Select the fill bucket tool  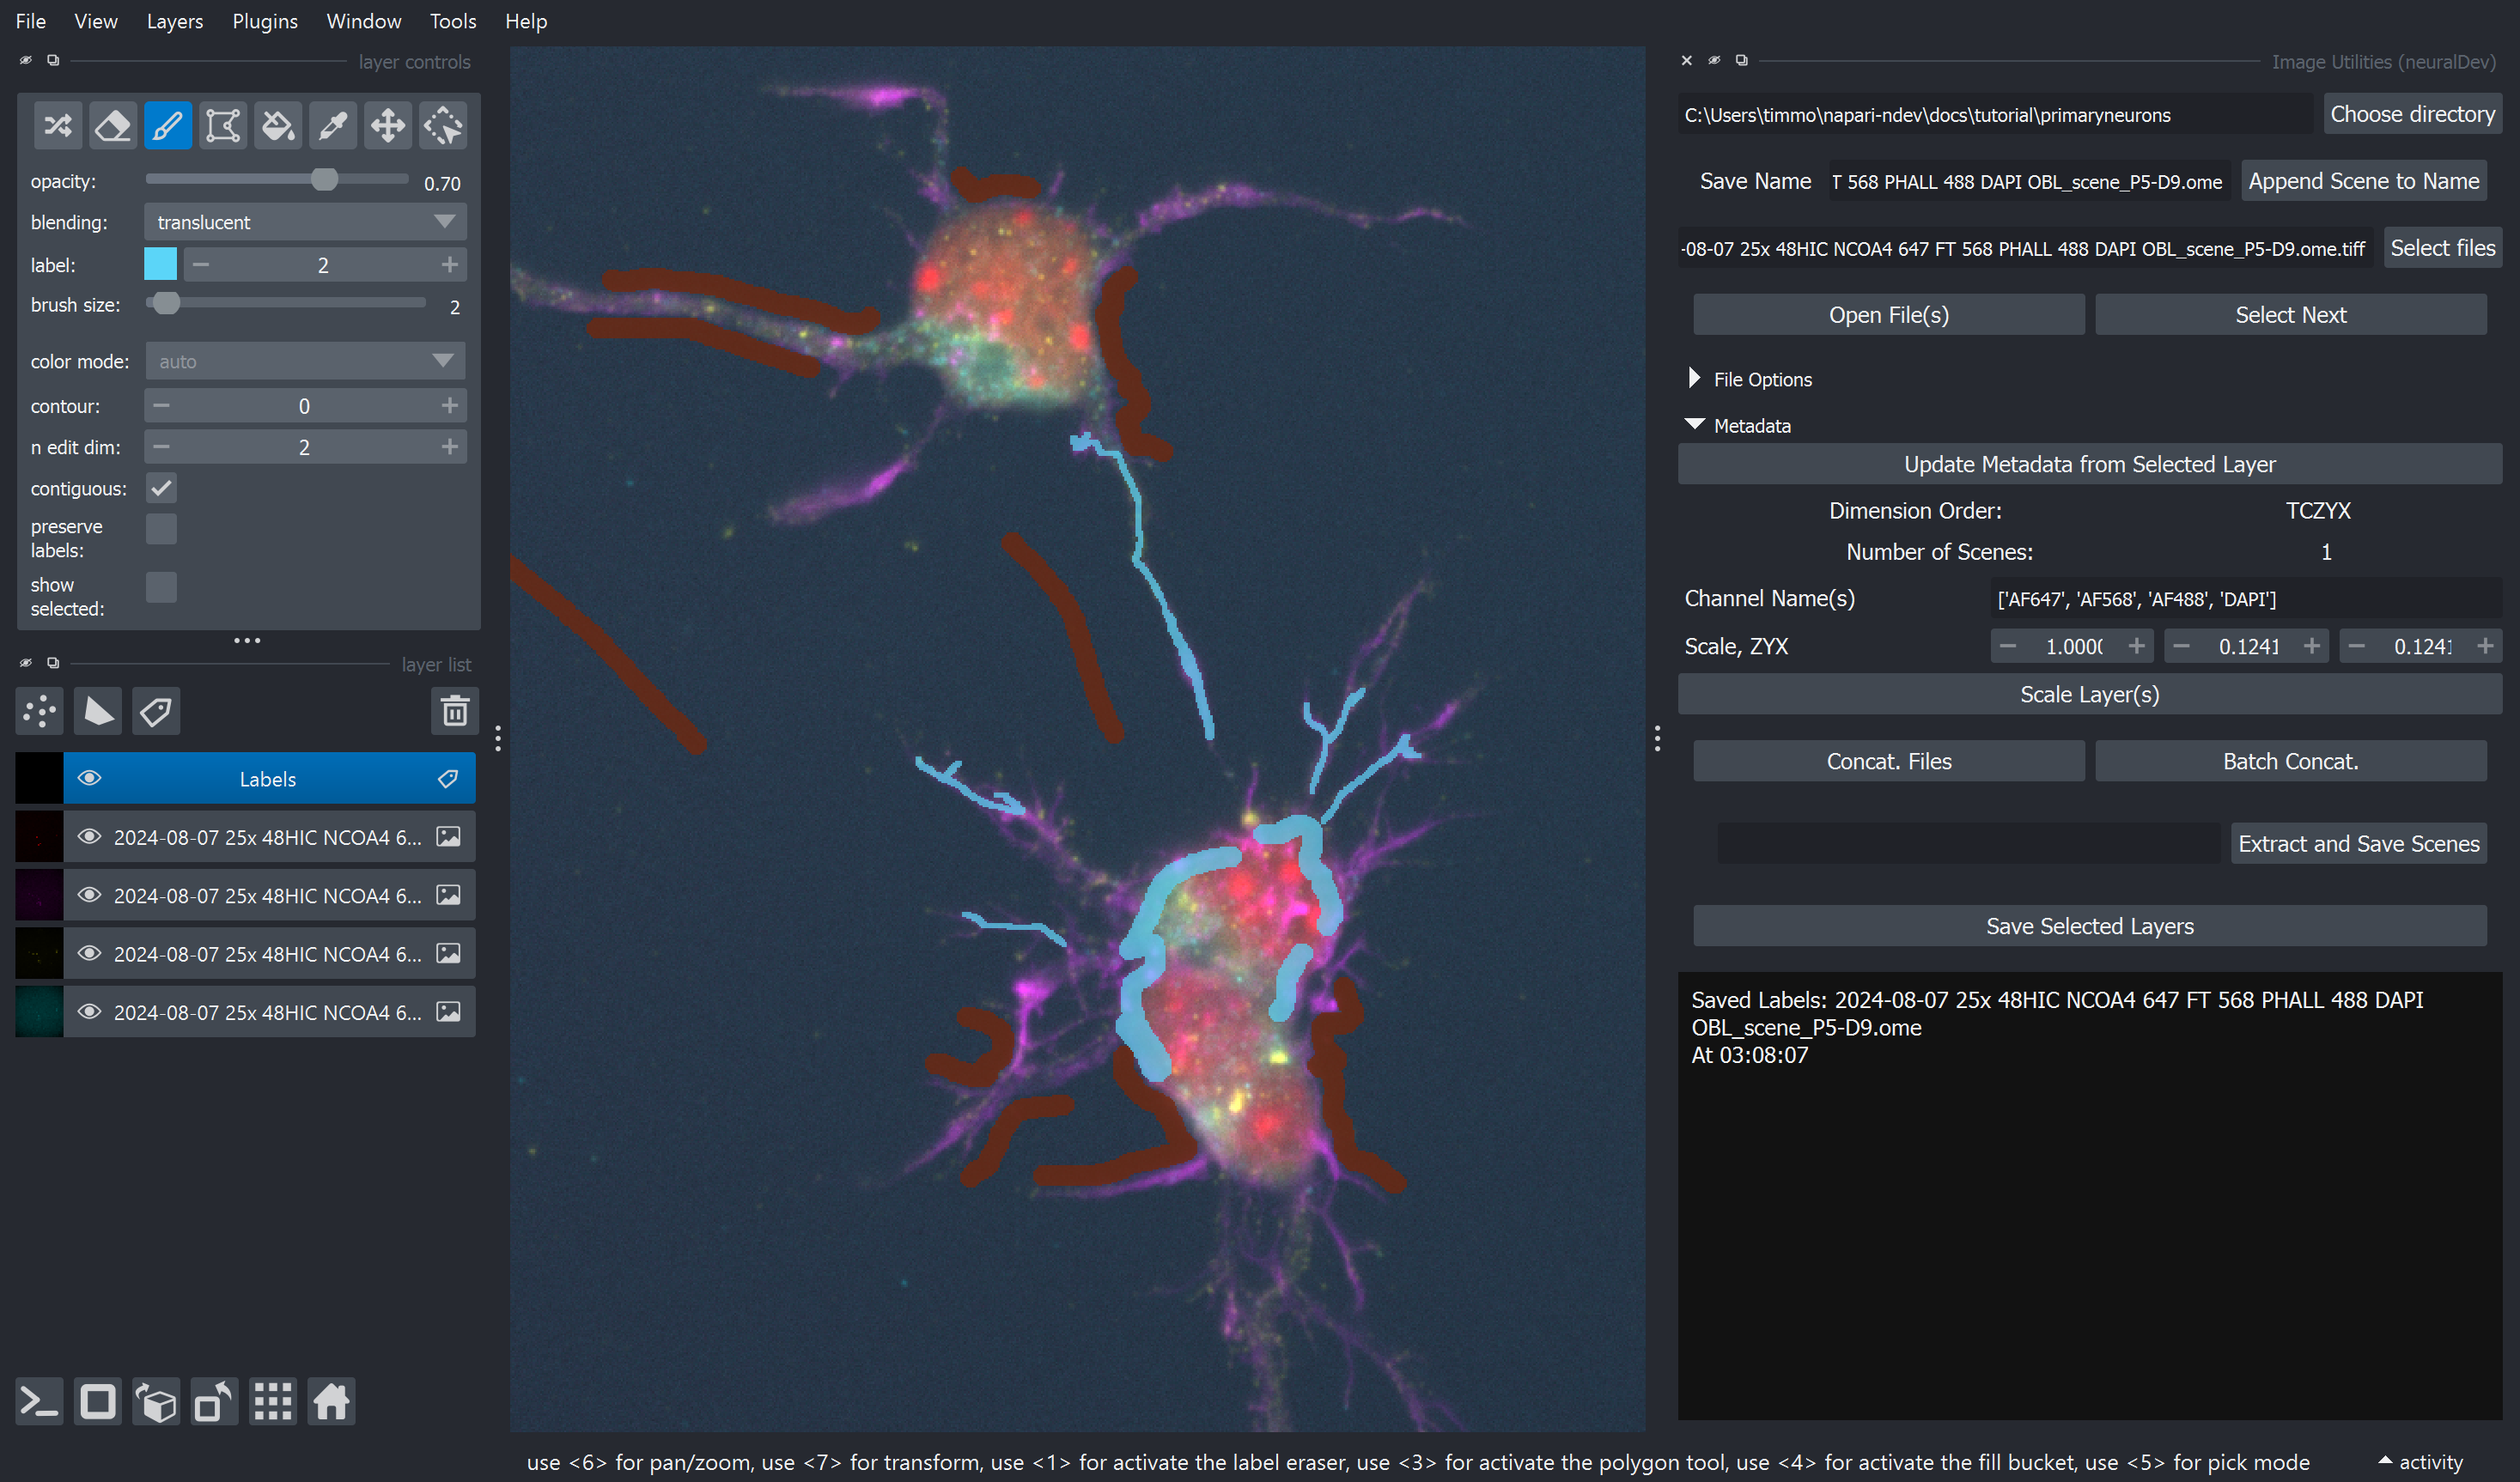(x=278, y=126)
